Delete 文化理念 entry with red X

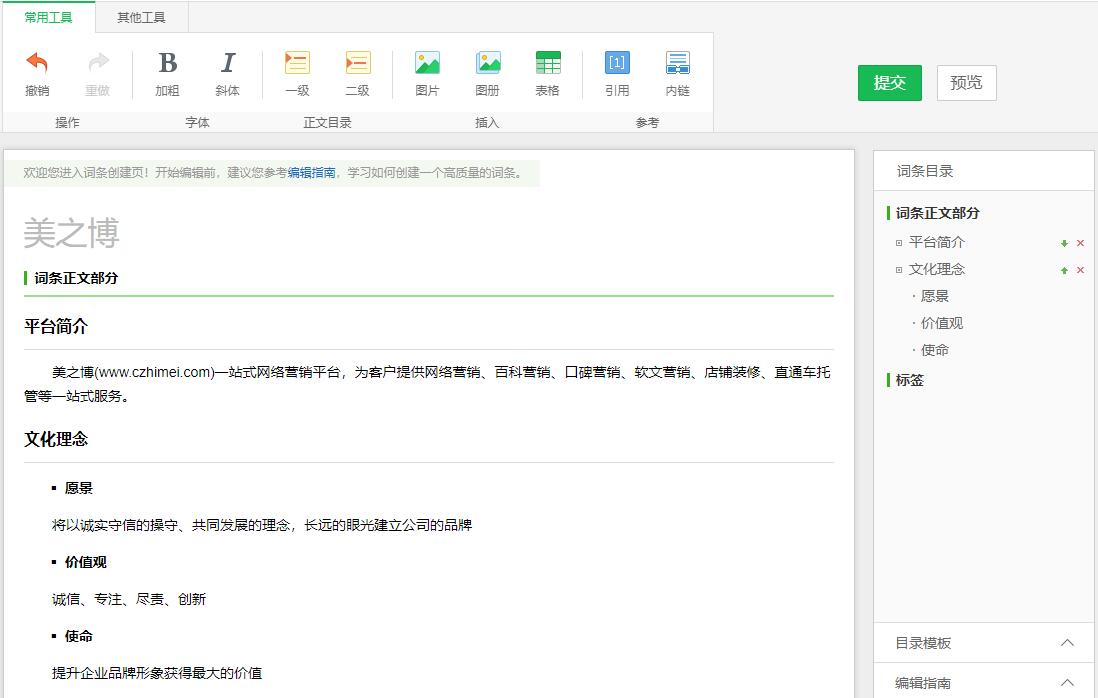coord(1080,270)
